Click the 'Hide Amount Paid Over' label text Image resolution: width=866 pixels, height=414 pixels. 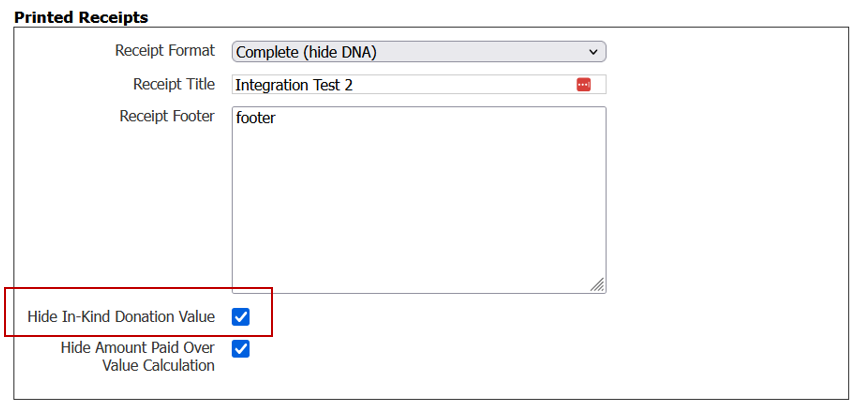coord(137,348)
